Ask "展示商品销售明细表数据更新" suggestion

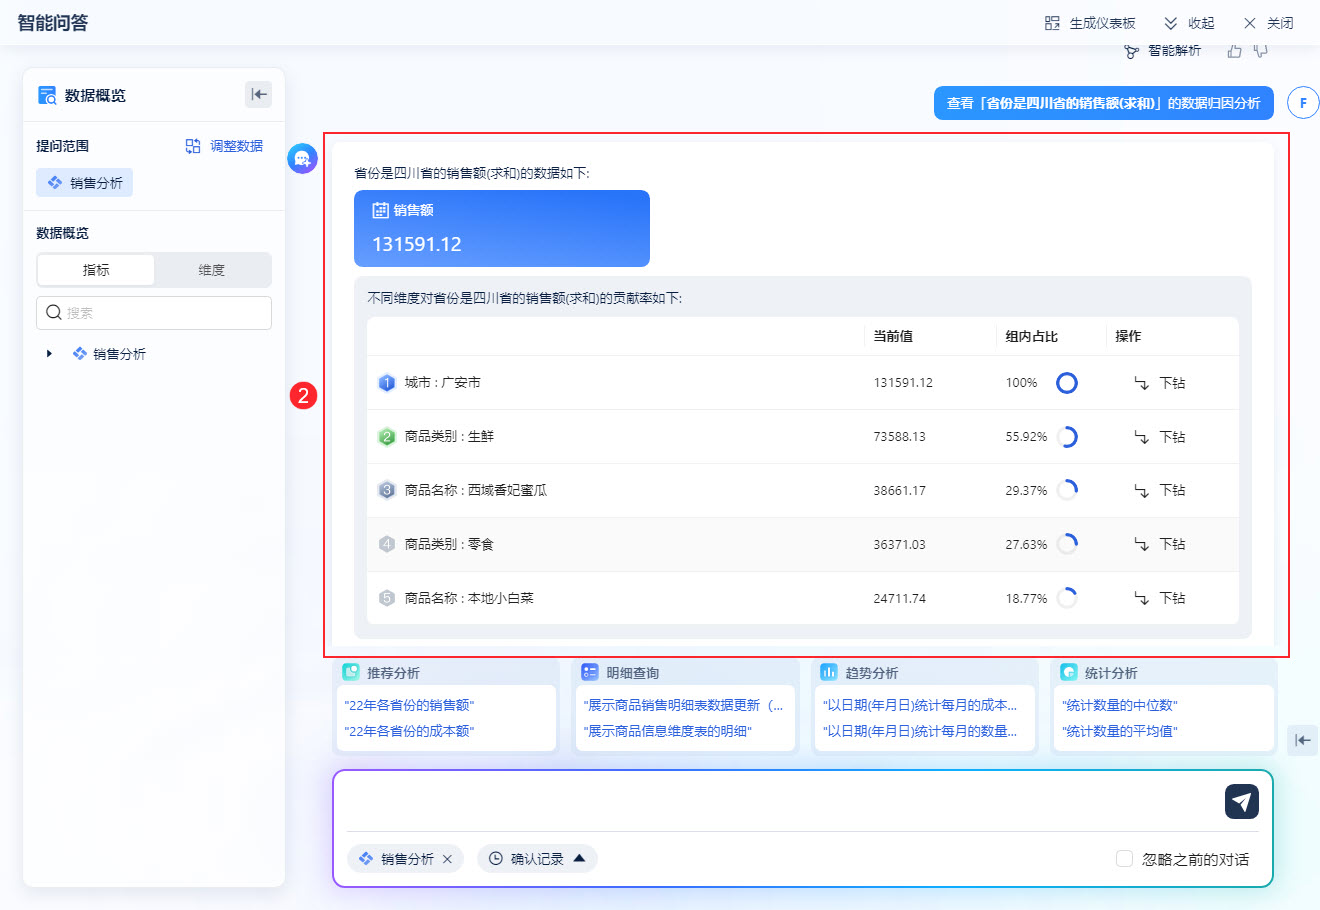[683, 706]
